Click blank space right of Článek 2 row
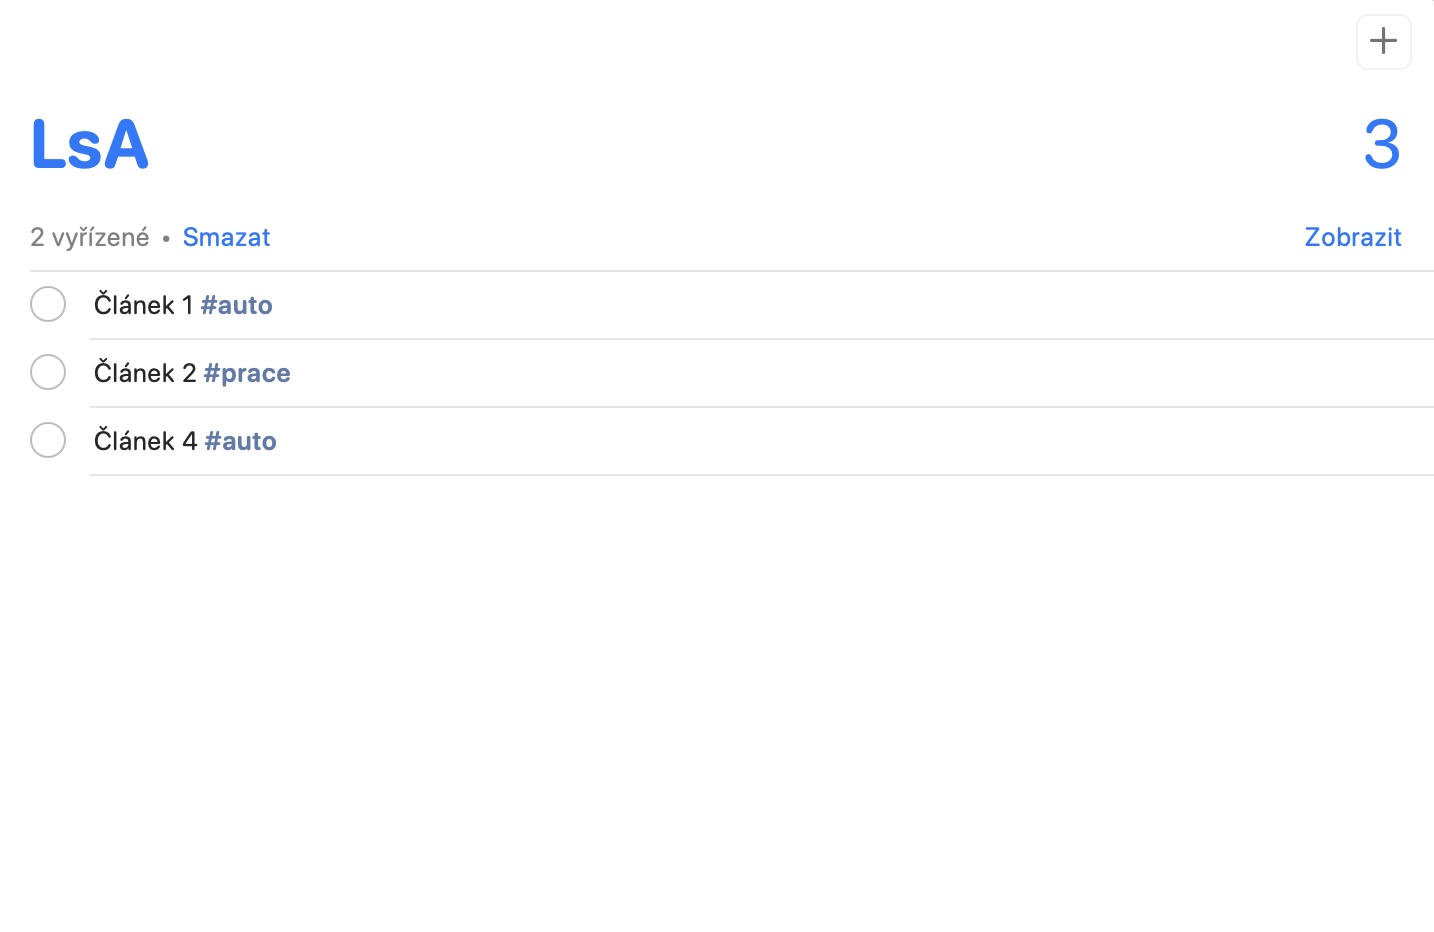 click(850, 373)
